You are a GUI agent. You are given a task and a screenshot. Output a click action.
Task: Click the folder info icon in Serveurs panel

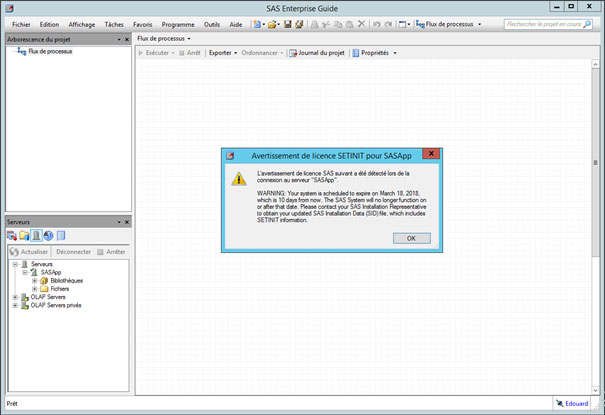click(x=24, y=236)
